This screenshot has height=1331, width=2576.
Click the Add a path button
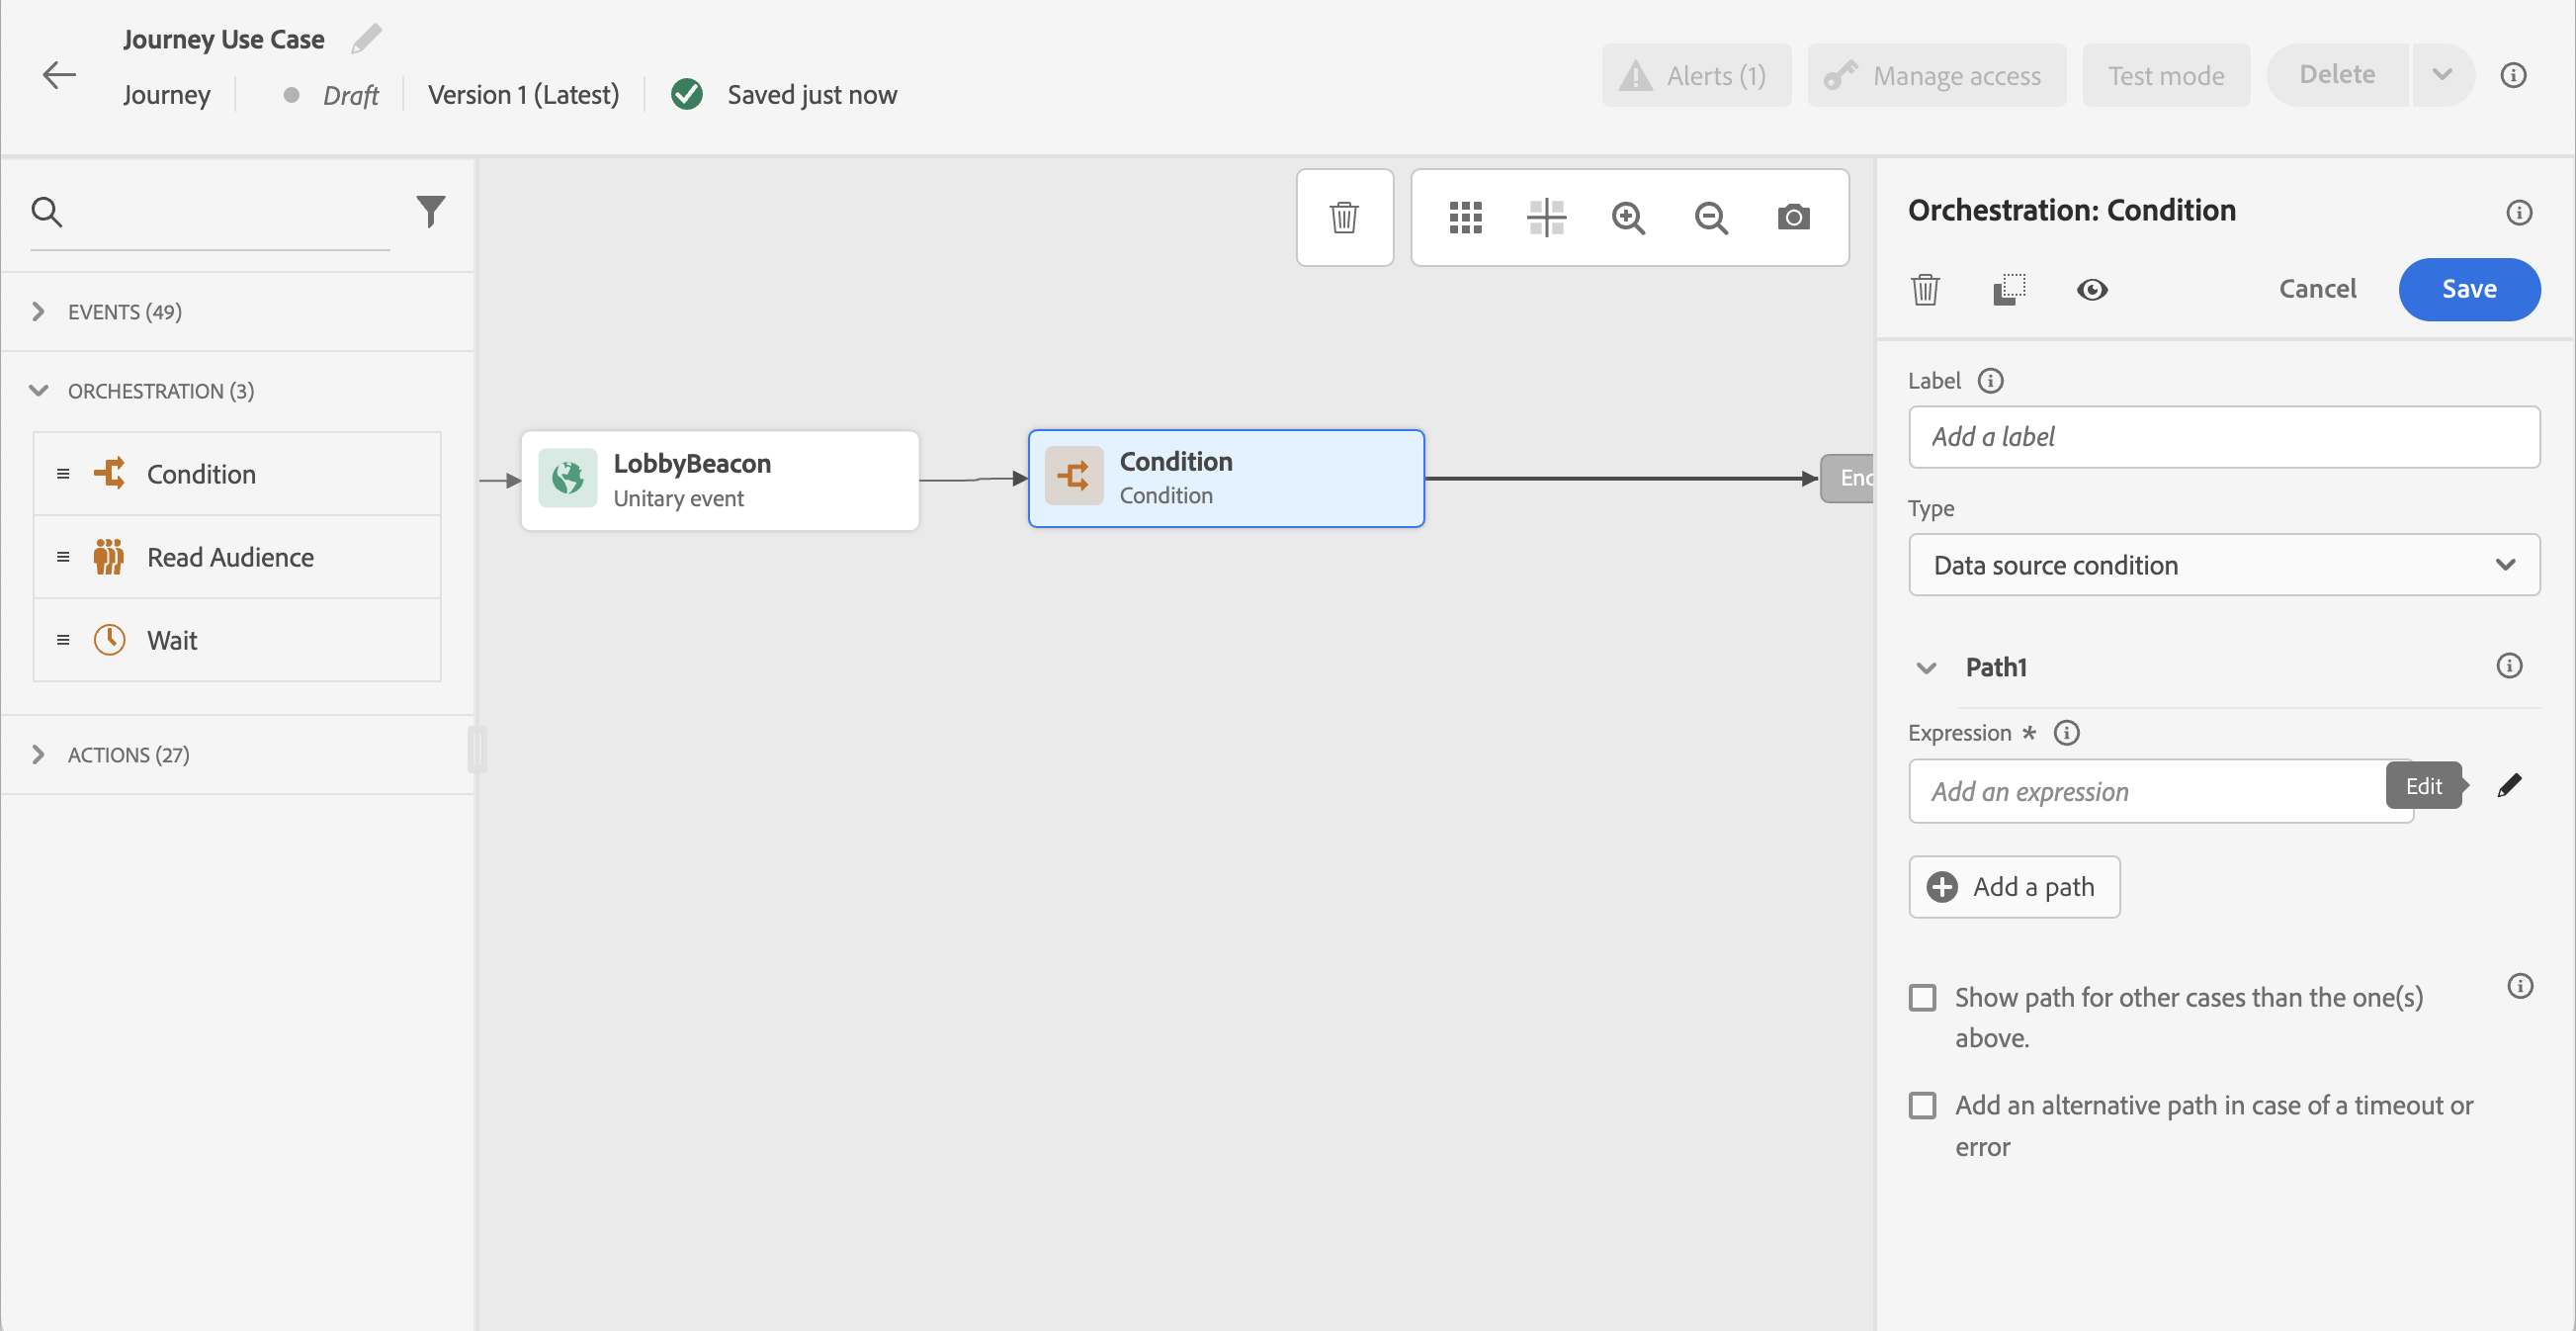coord(2014,887)
